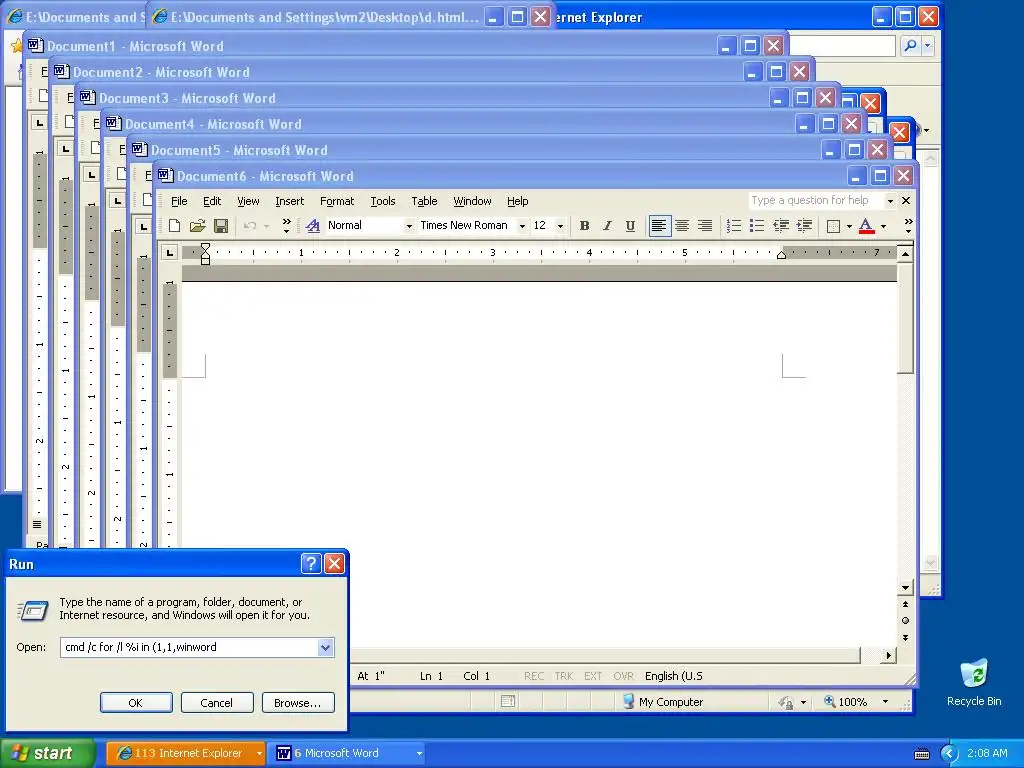Click the right indent marker on ruler

click(x=780, y=255)
